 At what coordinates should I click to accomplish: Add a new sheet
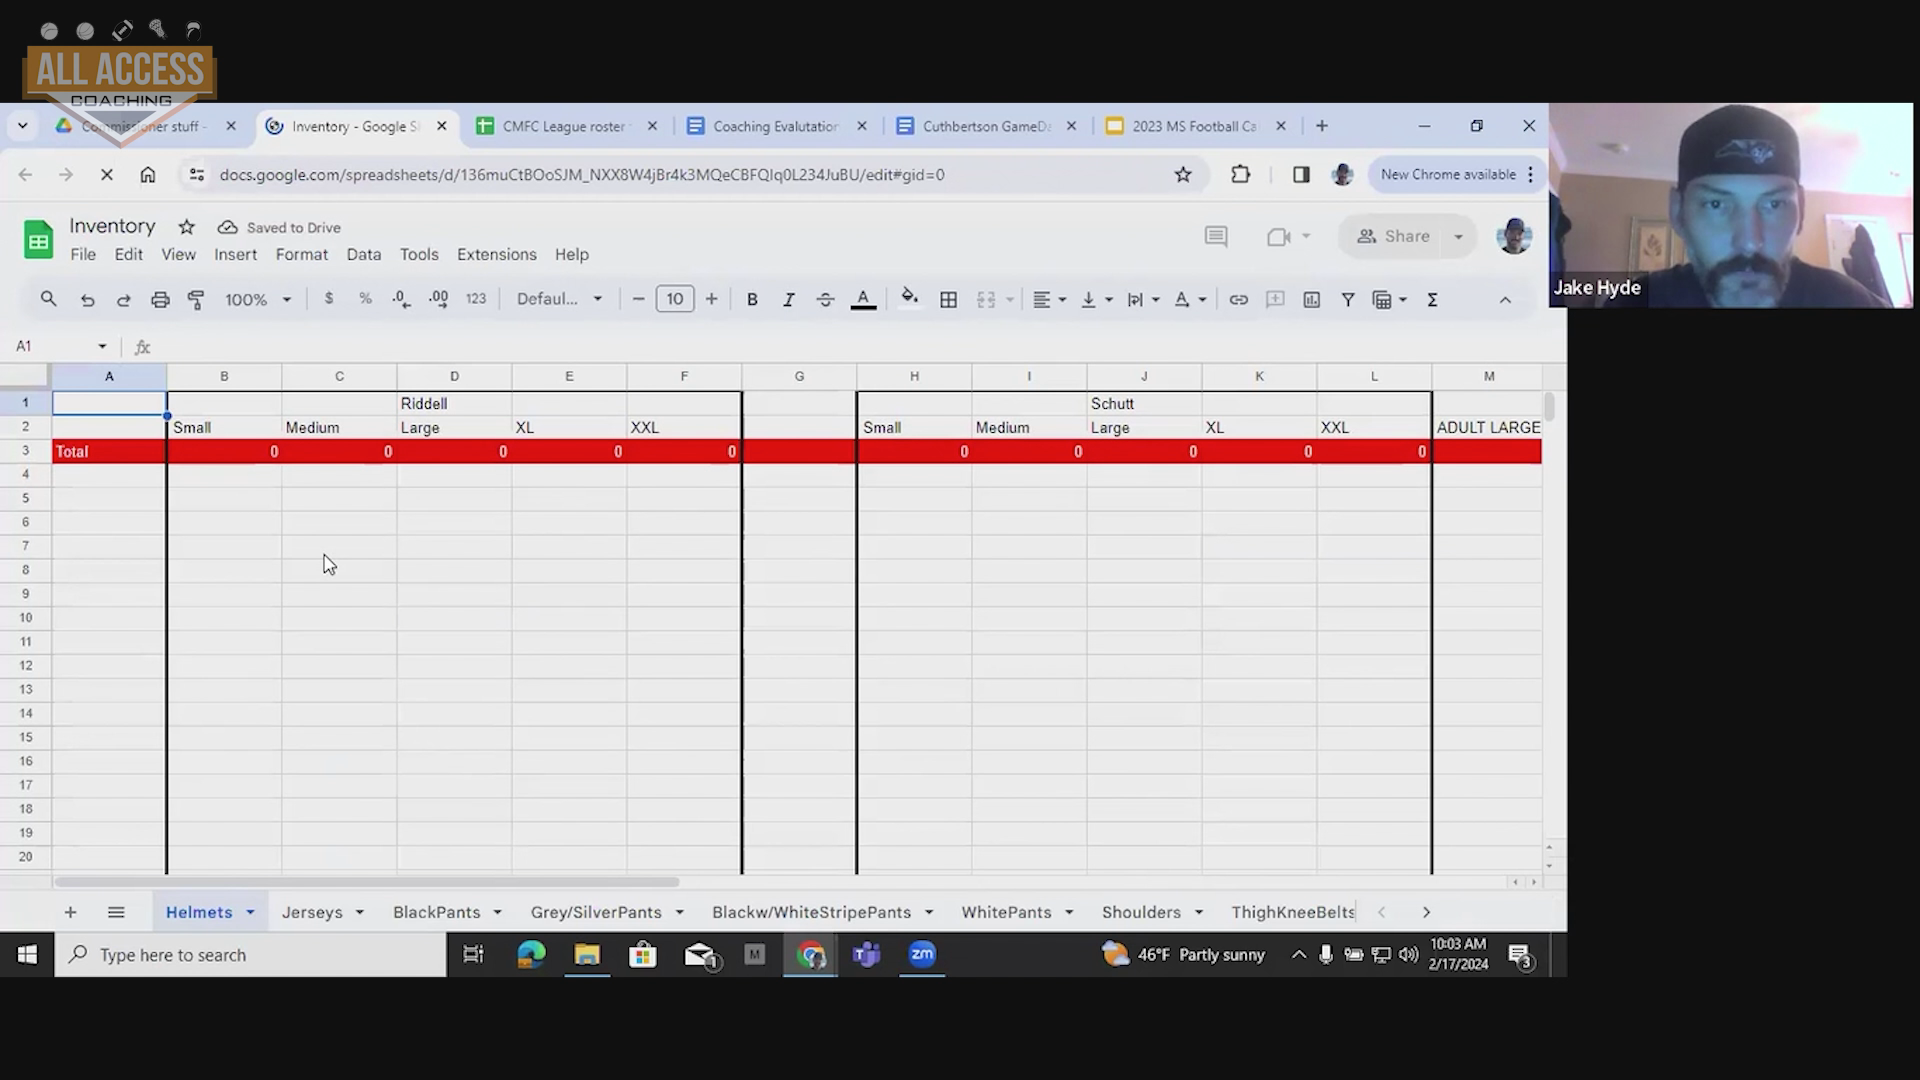70,912
